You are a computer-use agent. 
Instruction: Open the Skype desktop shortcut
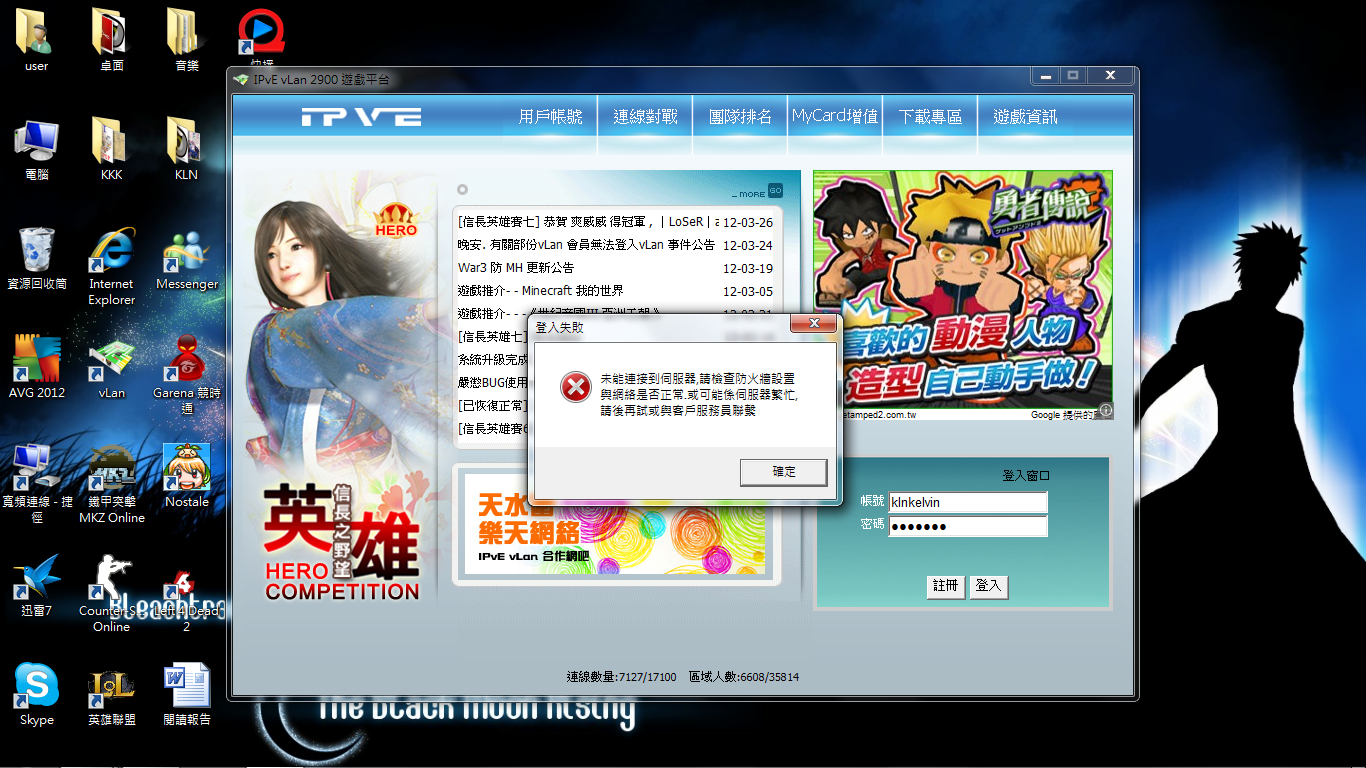pyautogui.click(x=36, y=689)
